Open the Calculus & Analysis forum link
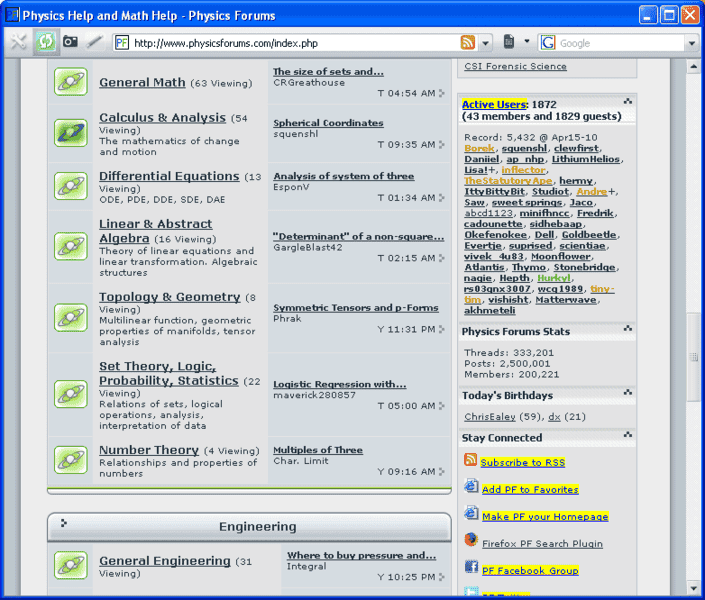 [x=162, y=117]
